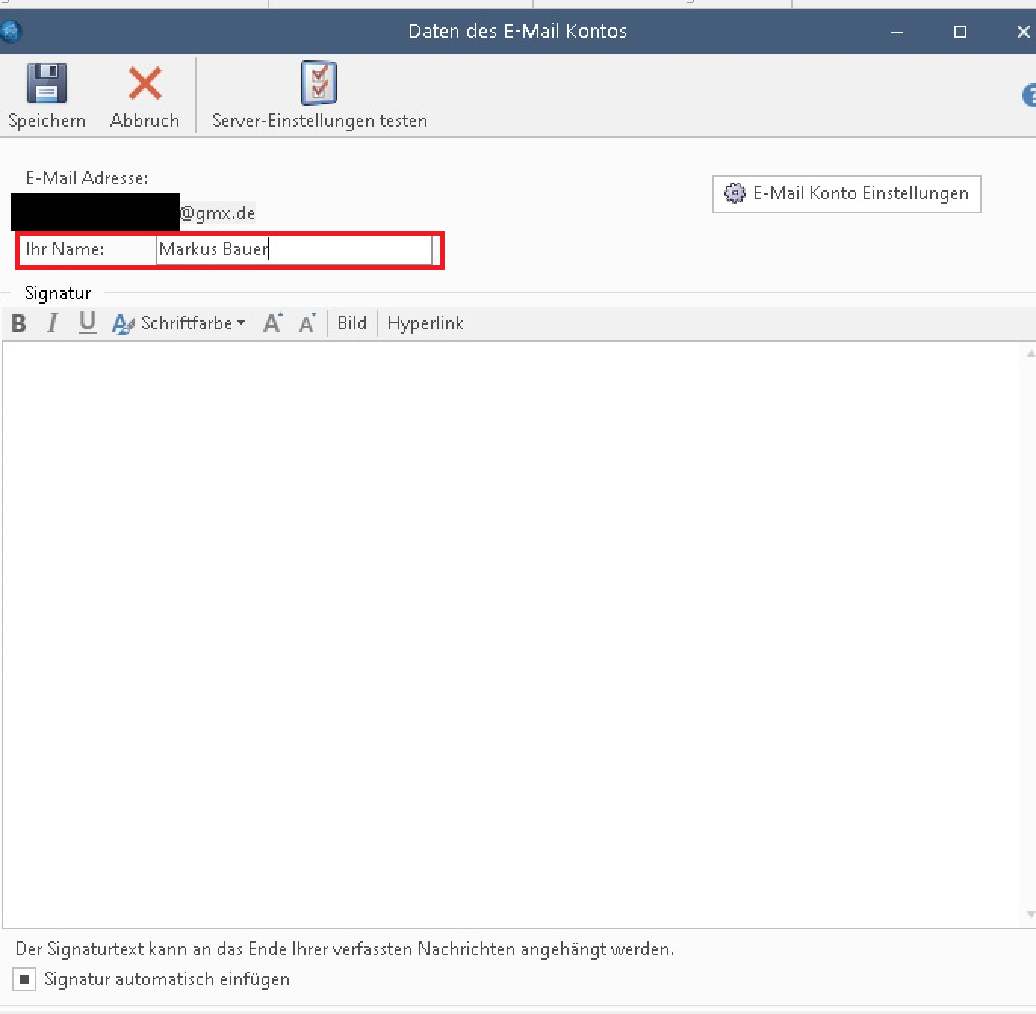Toggle Signatur automatisch einfügen checkbox

tap(24, 979)
